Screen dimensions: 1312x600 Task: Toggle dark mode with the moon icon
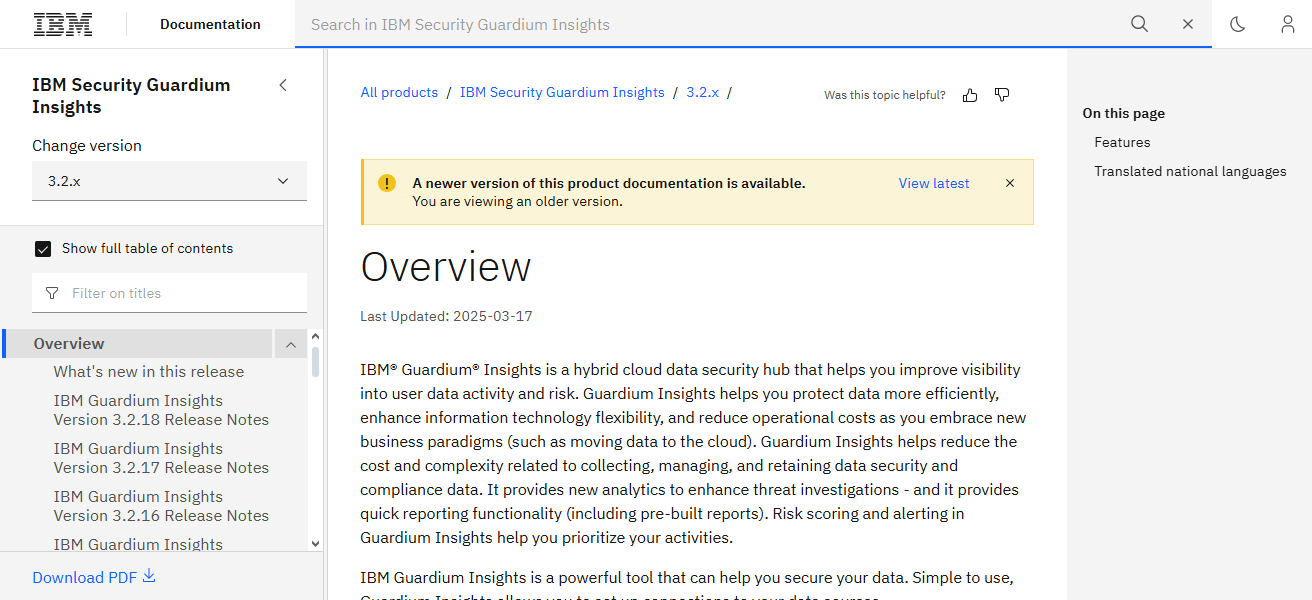click(1237, 23)
